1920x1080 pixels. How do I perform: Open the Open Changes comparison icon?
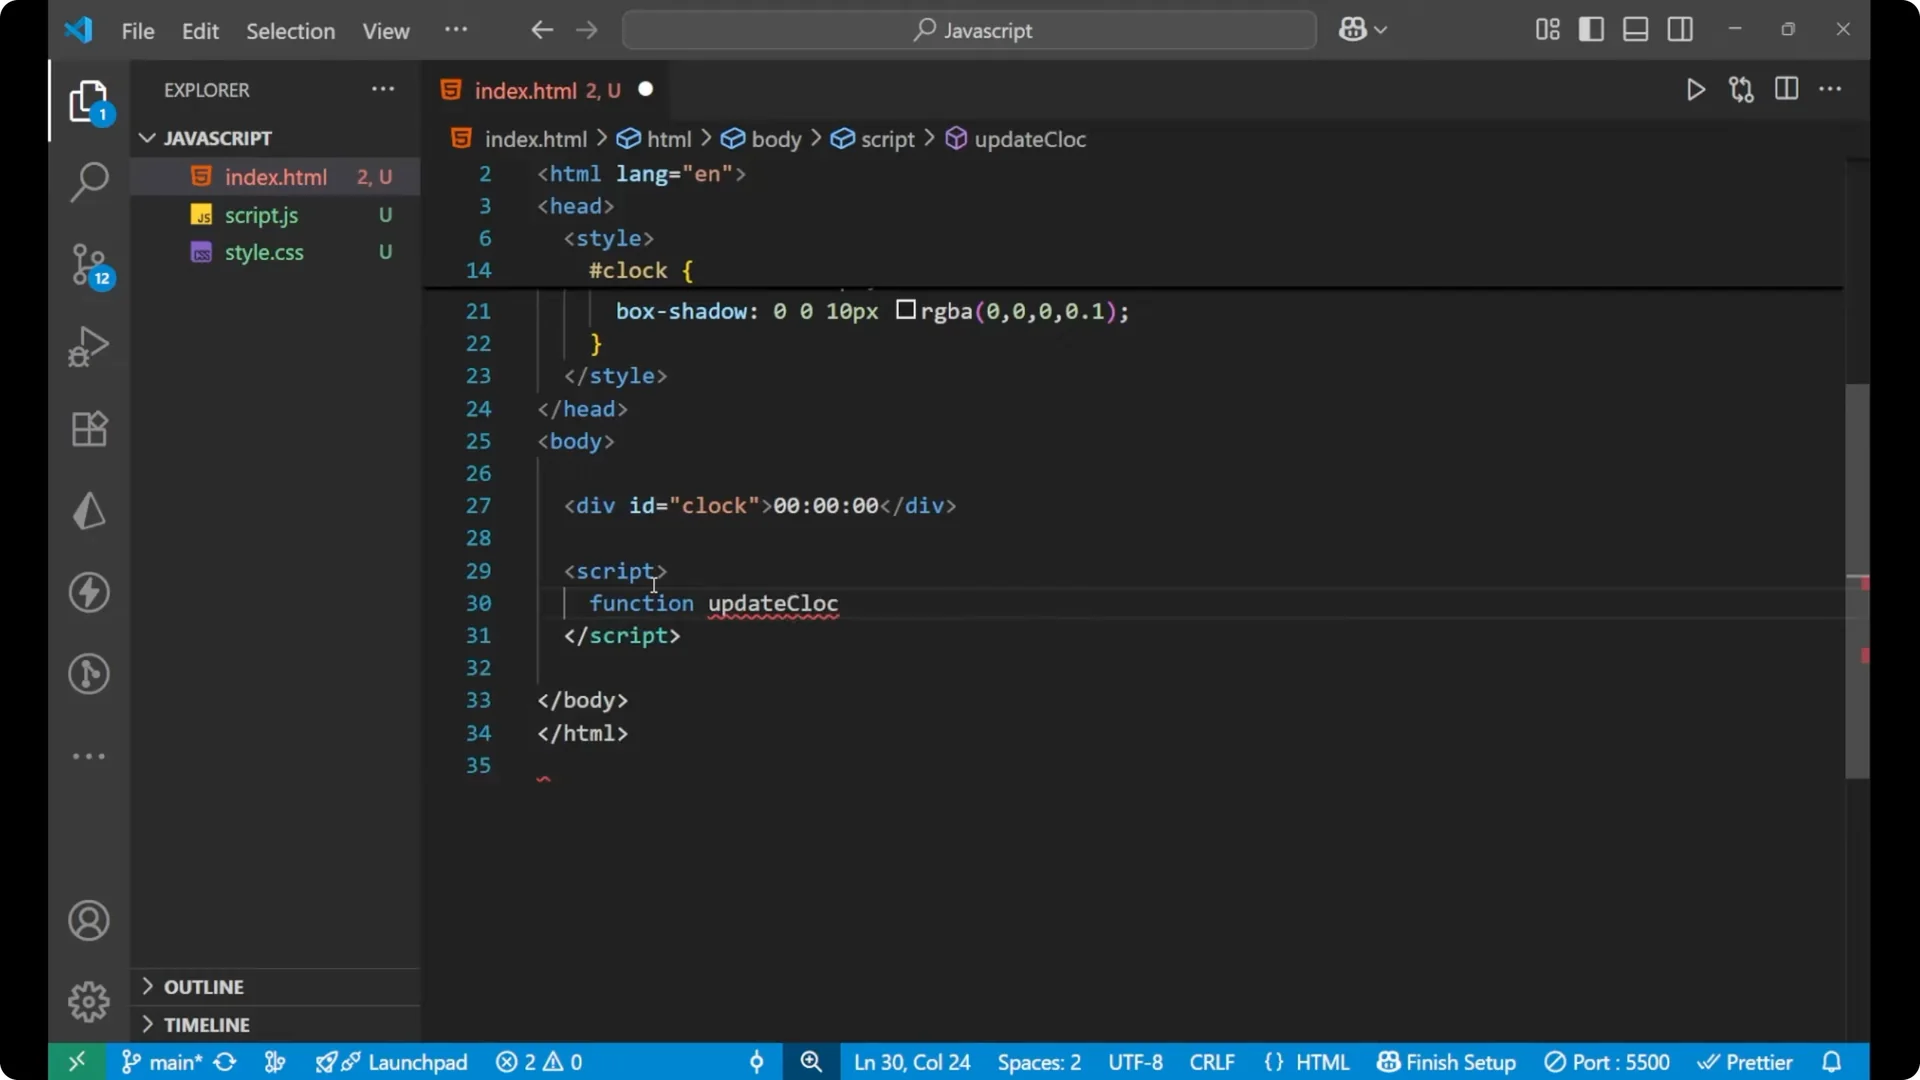point(1741,89)
